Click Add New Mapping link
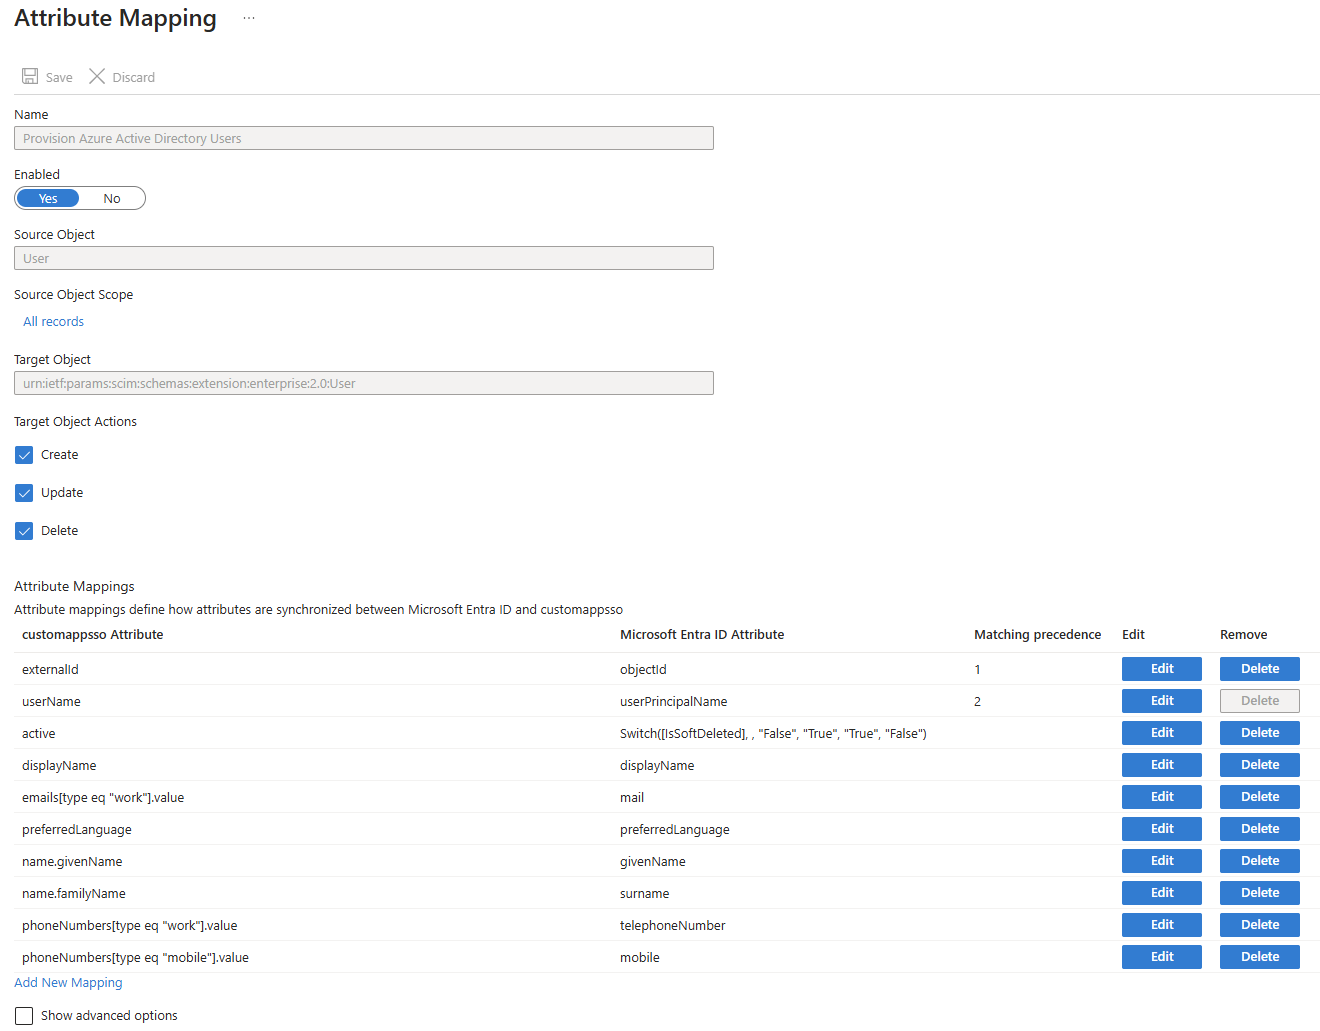The width and height of the screenshot is (1320, 1031). (x=68, y=982)
